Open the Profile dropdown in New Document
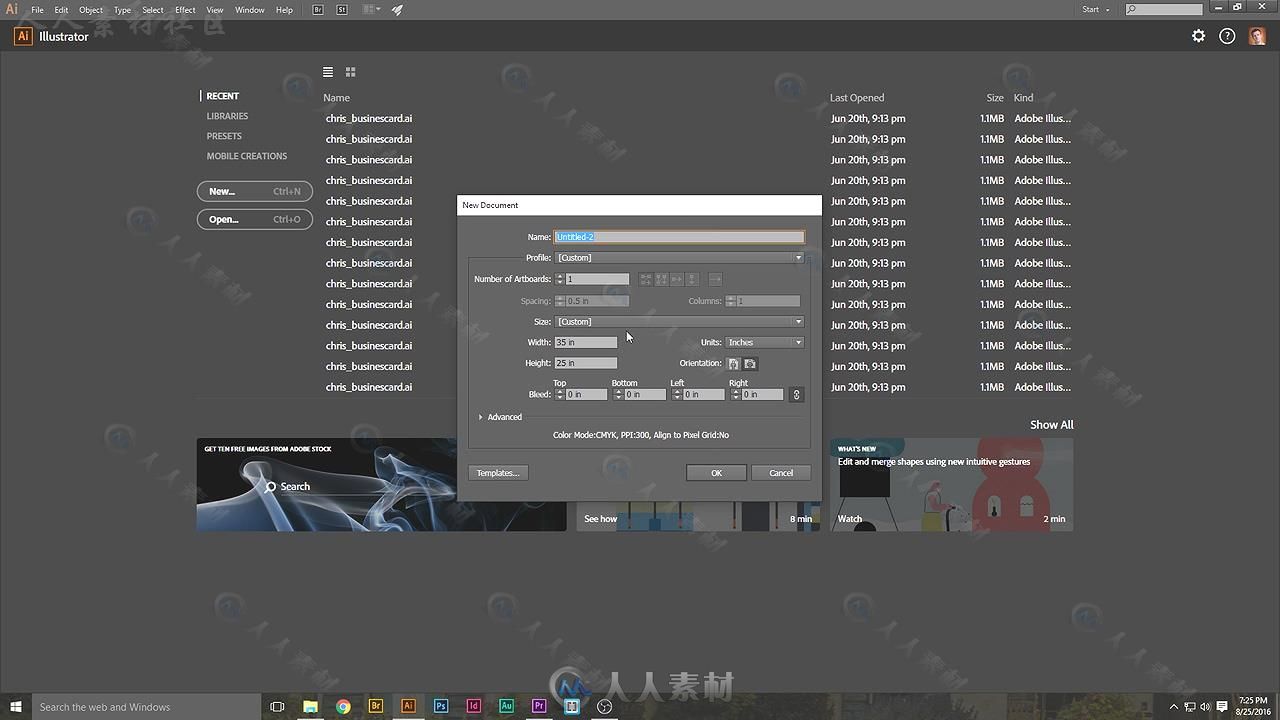This screenshot has height=720, width=1280. [x=679, y=258]
